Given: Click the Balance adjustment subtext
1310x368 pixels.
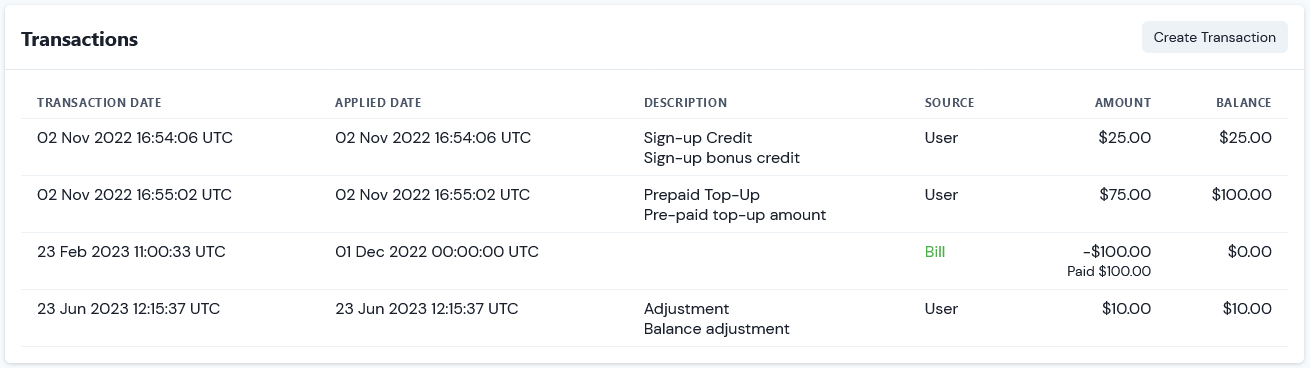Looking at the screenshot, I should pos(717,329).
